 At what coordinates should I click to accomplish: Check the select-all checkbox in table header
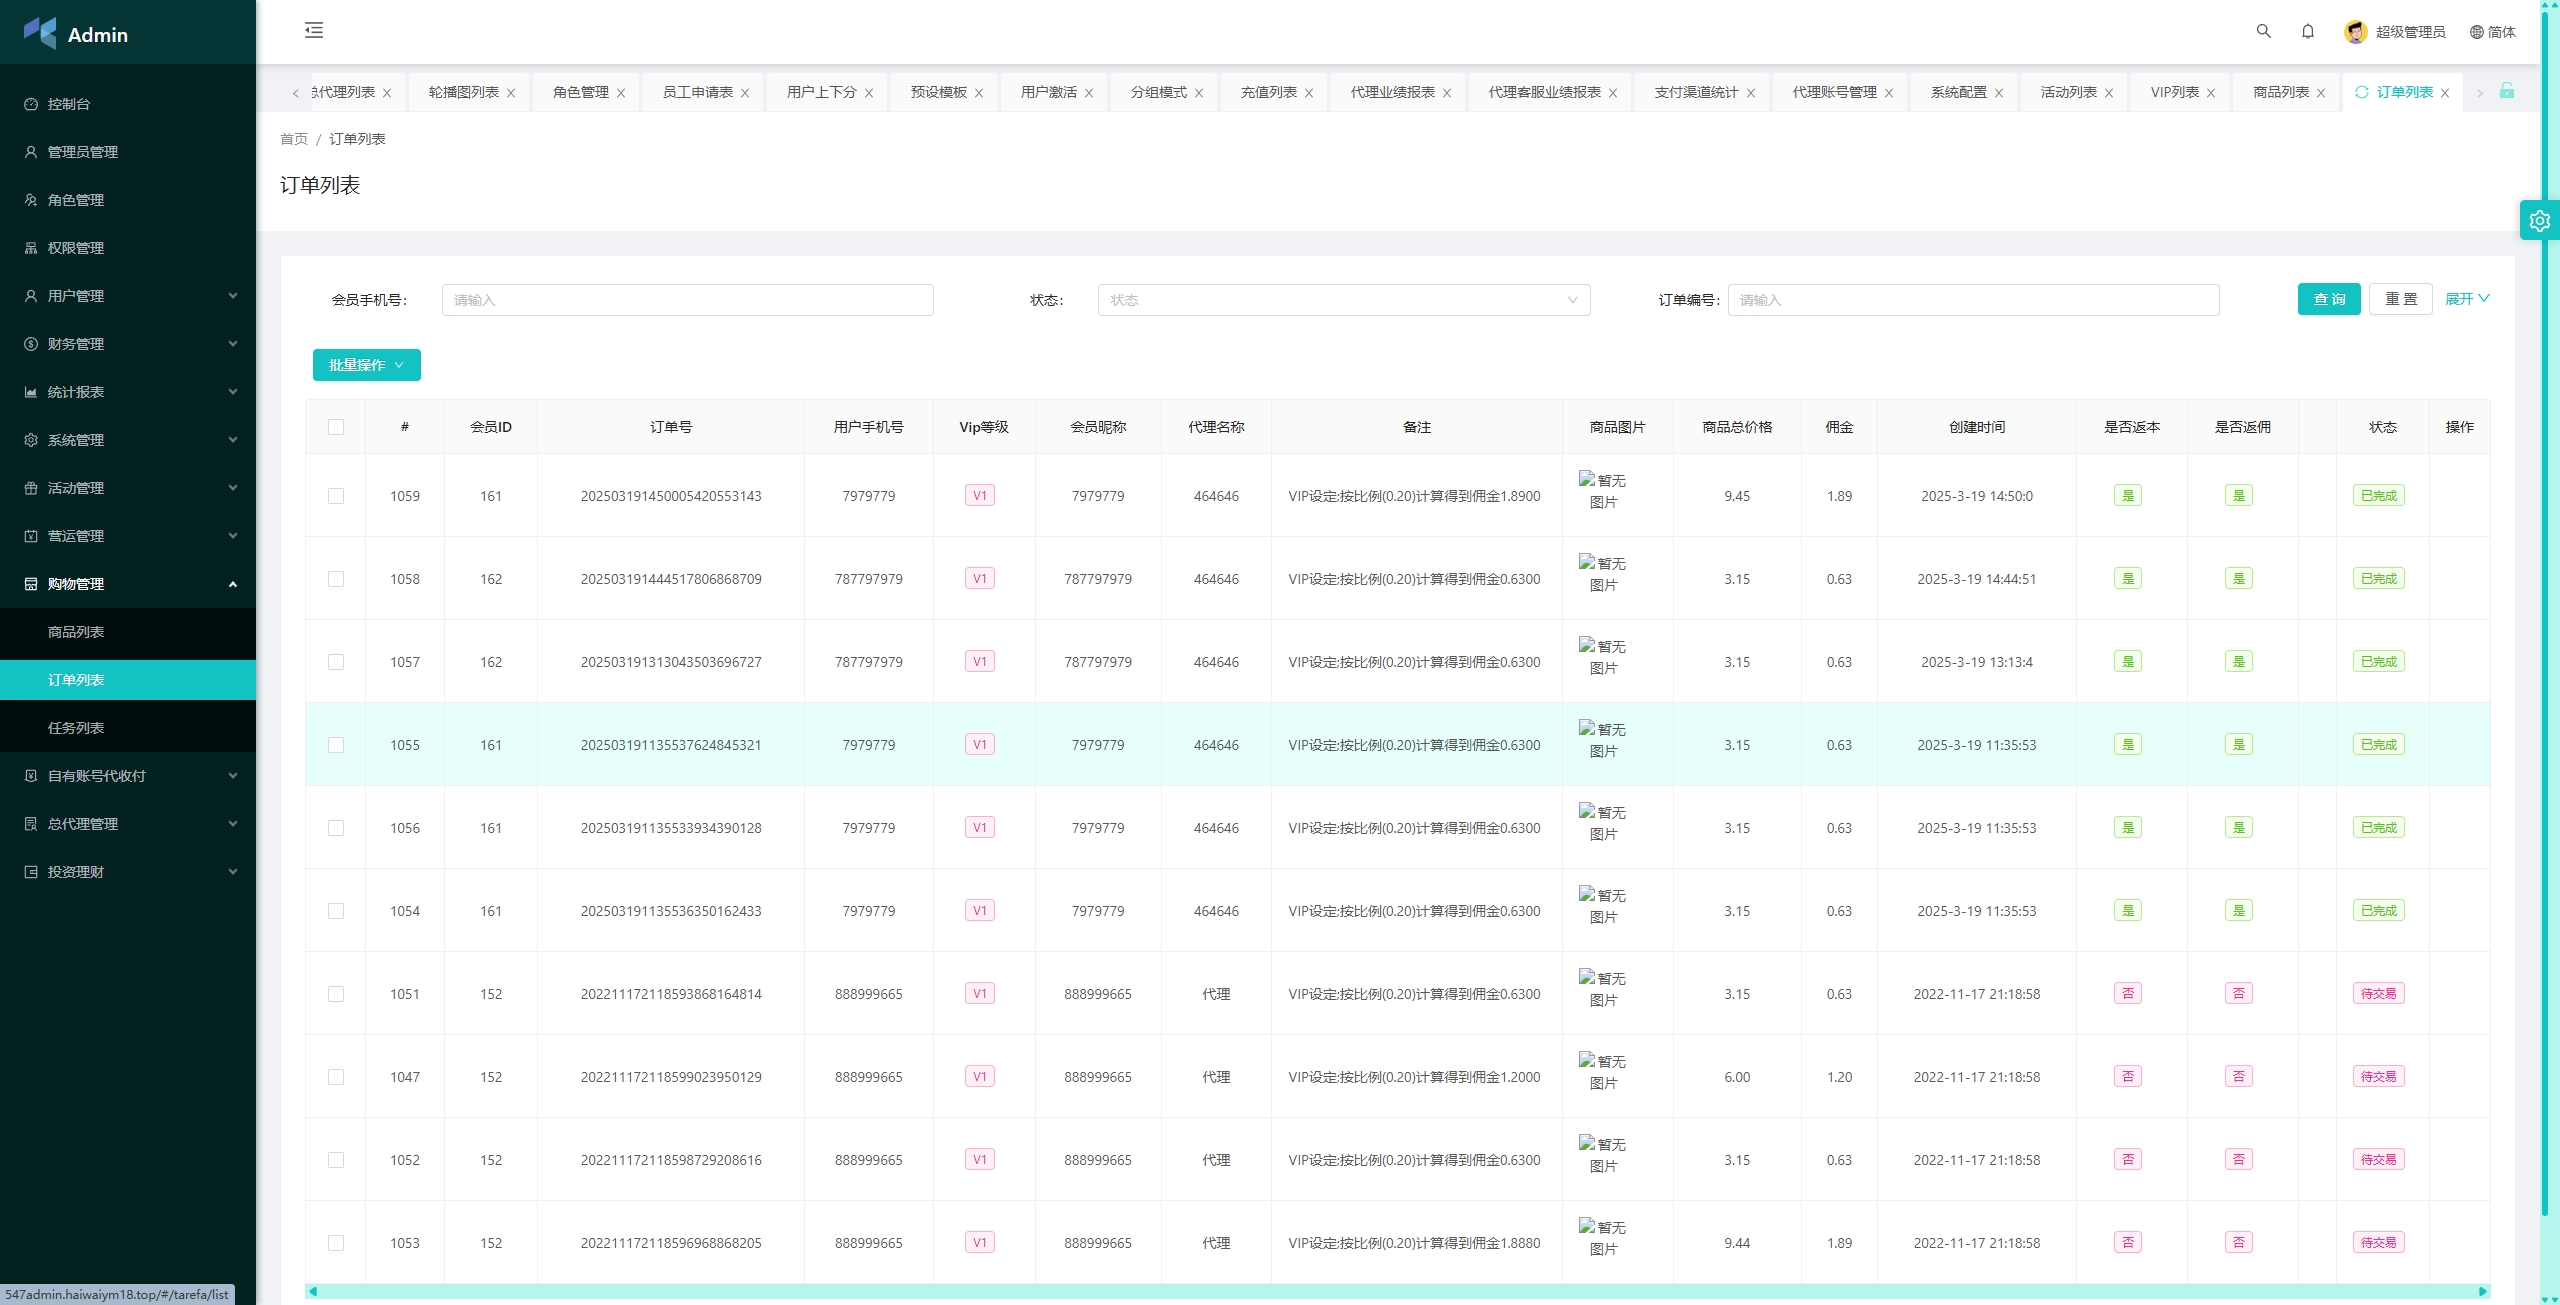(336, 427)
